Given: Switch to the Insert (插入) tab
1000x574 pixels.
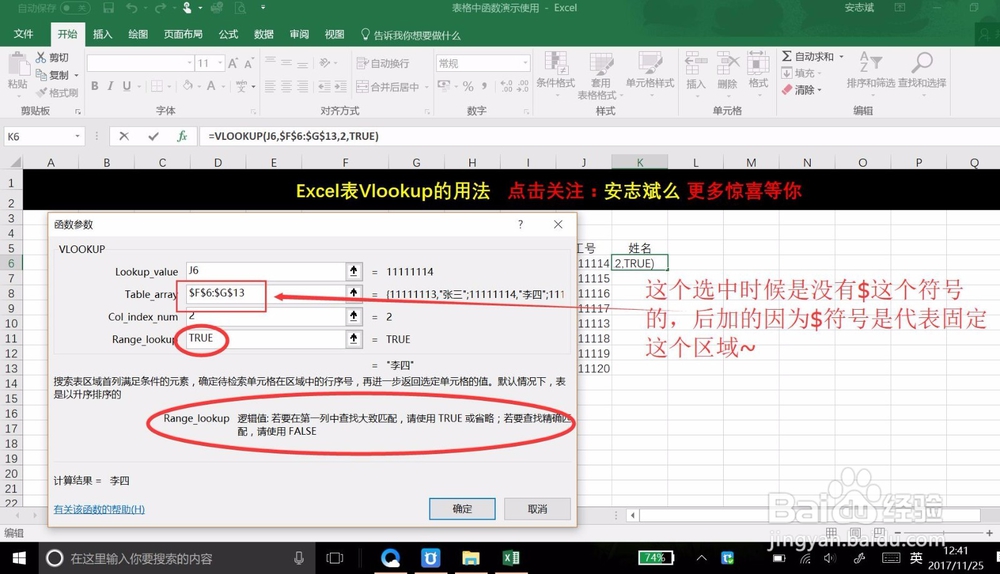Looking at the screenshot, I should coord(103,34).
